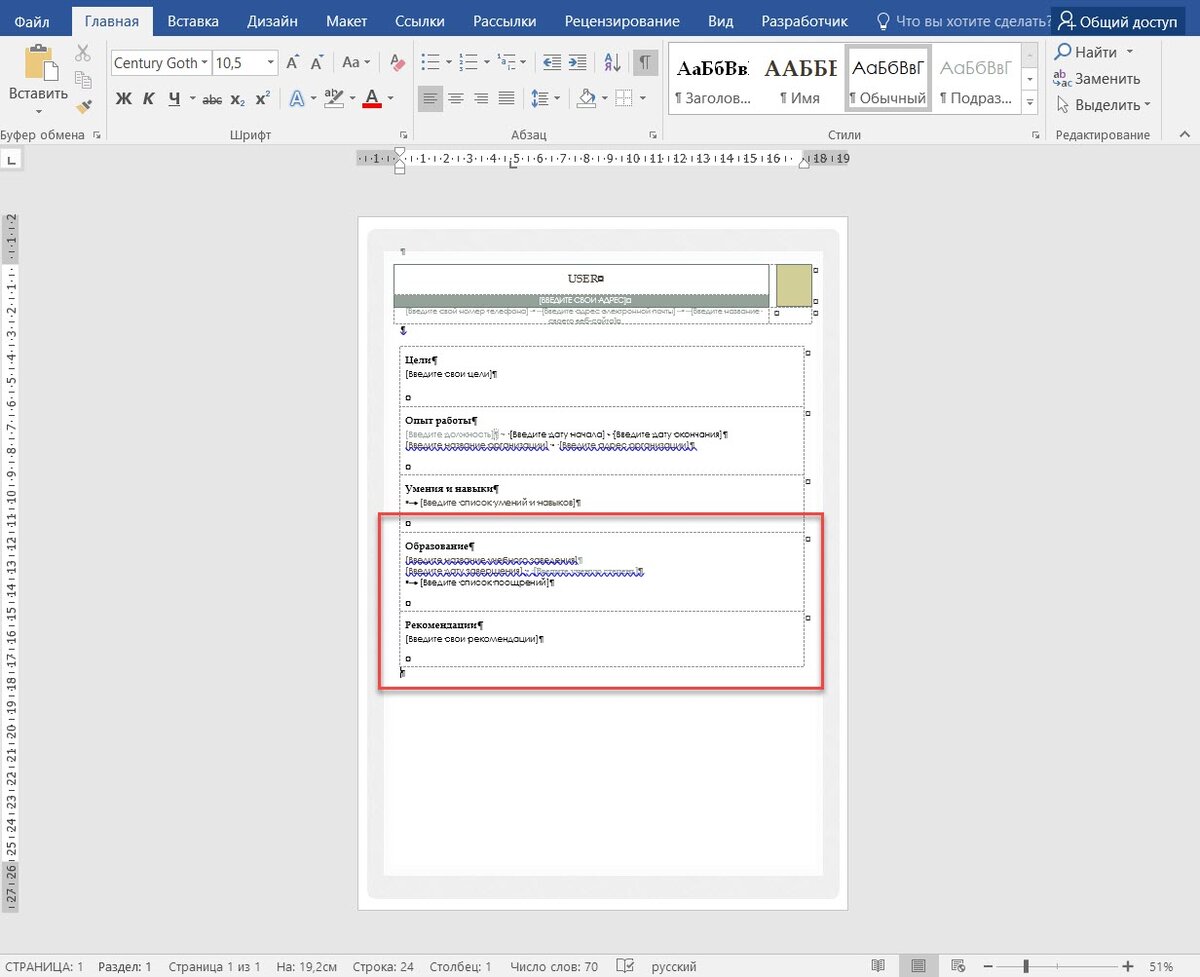1200x977 pixels.
Task: Toggle Bold (Ж) formatting
Action: pyautogui.click(x=124, y=98)
